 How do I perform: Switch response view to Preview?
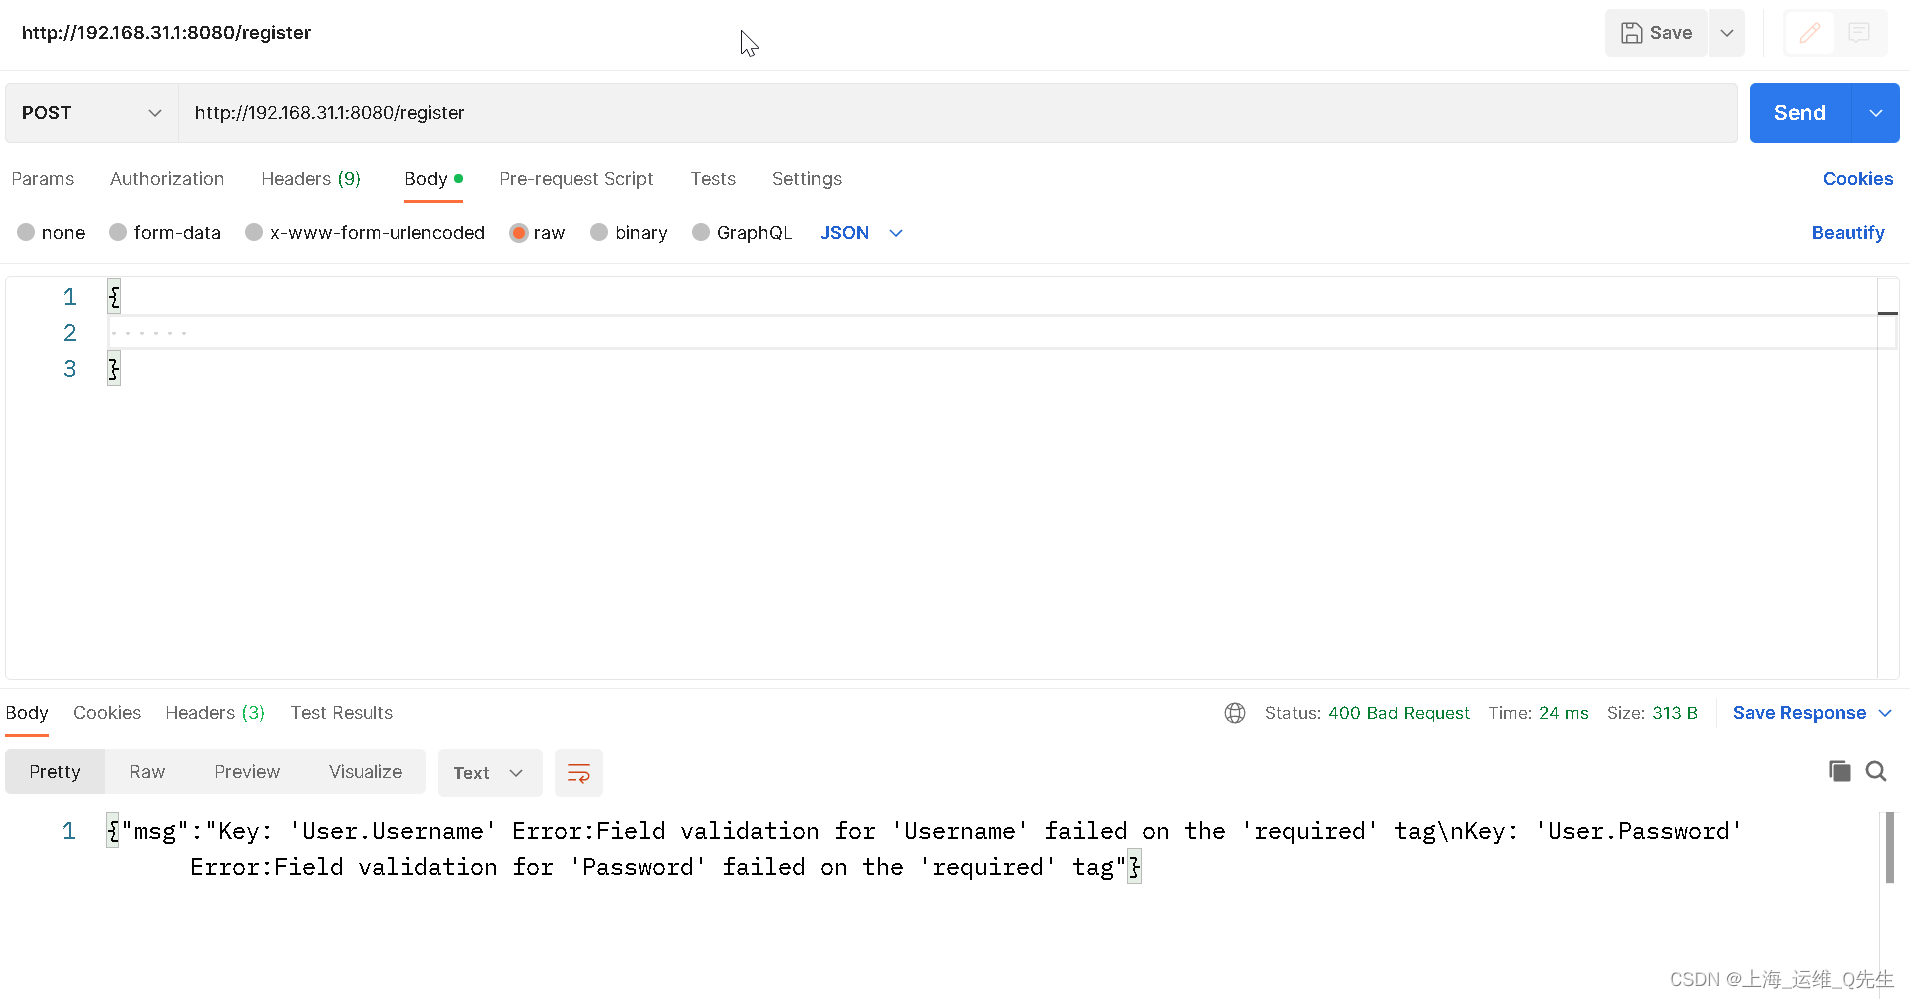pyautogui.click(x=247, y=772)
